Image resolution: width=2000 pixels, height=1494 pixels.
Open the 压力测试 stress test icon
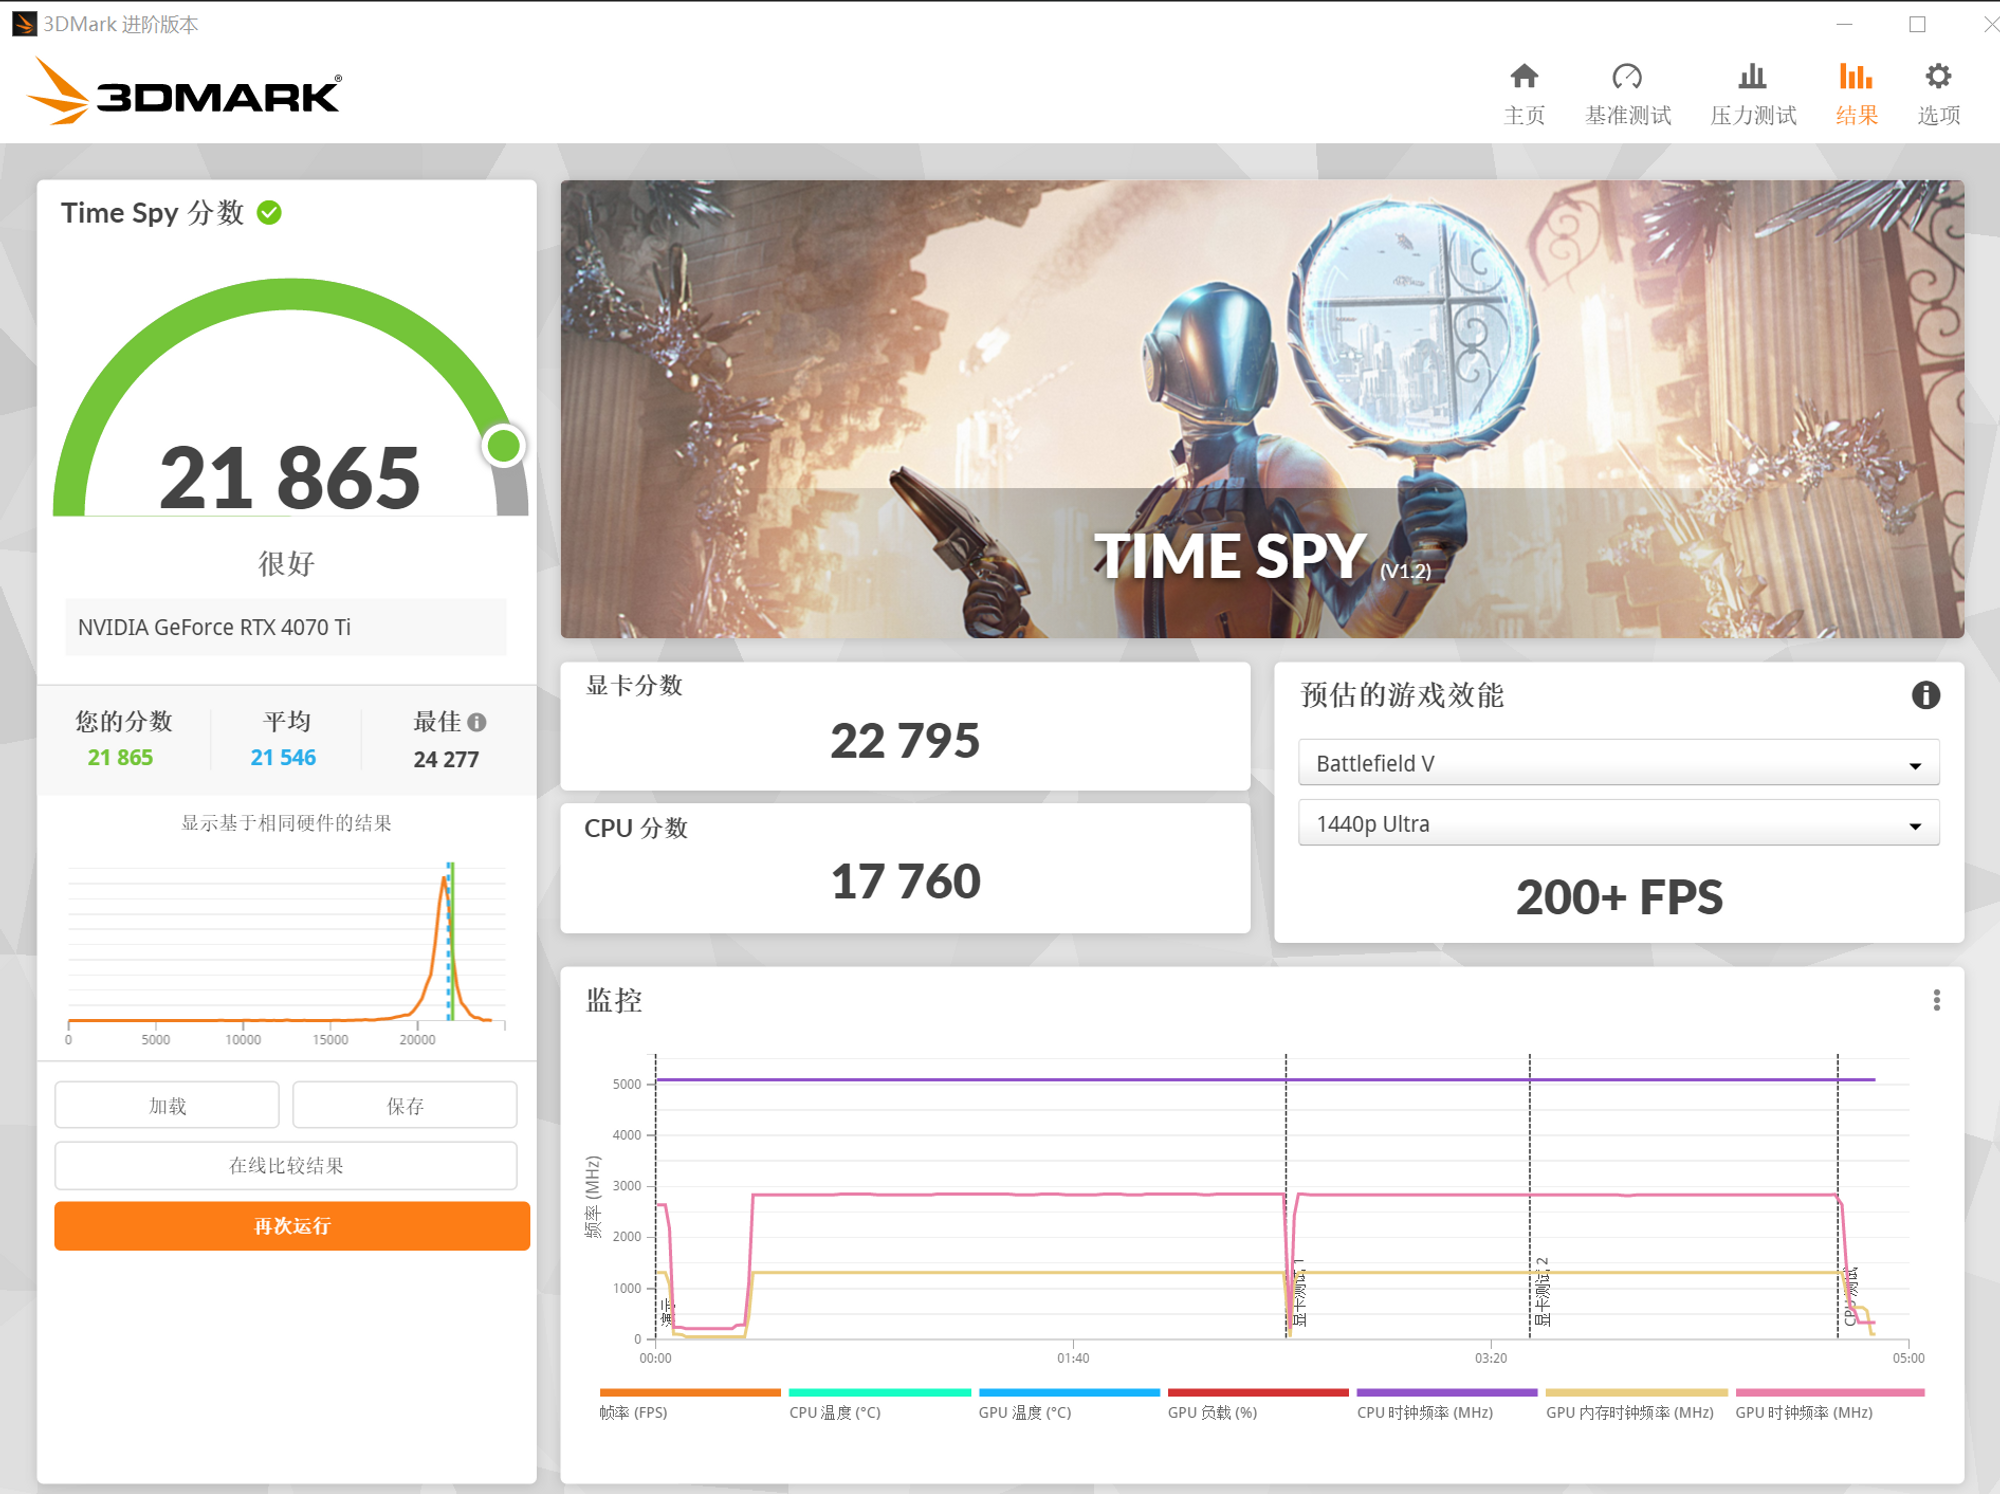tap(1752, 90)
